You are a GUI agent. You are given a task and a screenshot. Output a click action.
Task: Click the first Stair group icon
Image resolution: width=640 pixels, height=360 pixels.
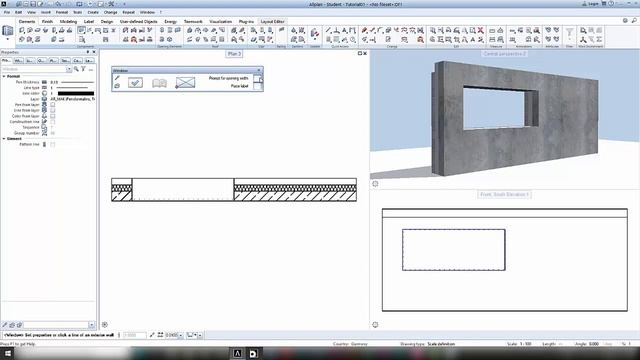pyautogui.click(x=253, y=31)
